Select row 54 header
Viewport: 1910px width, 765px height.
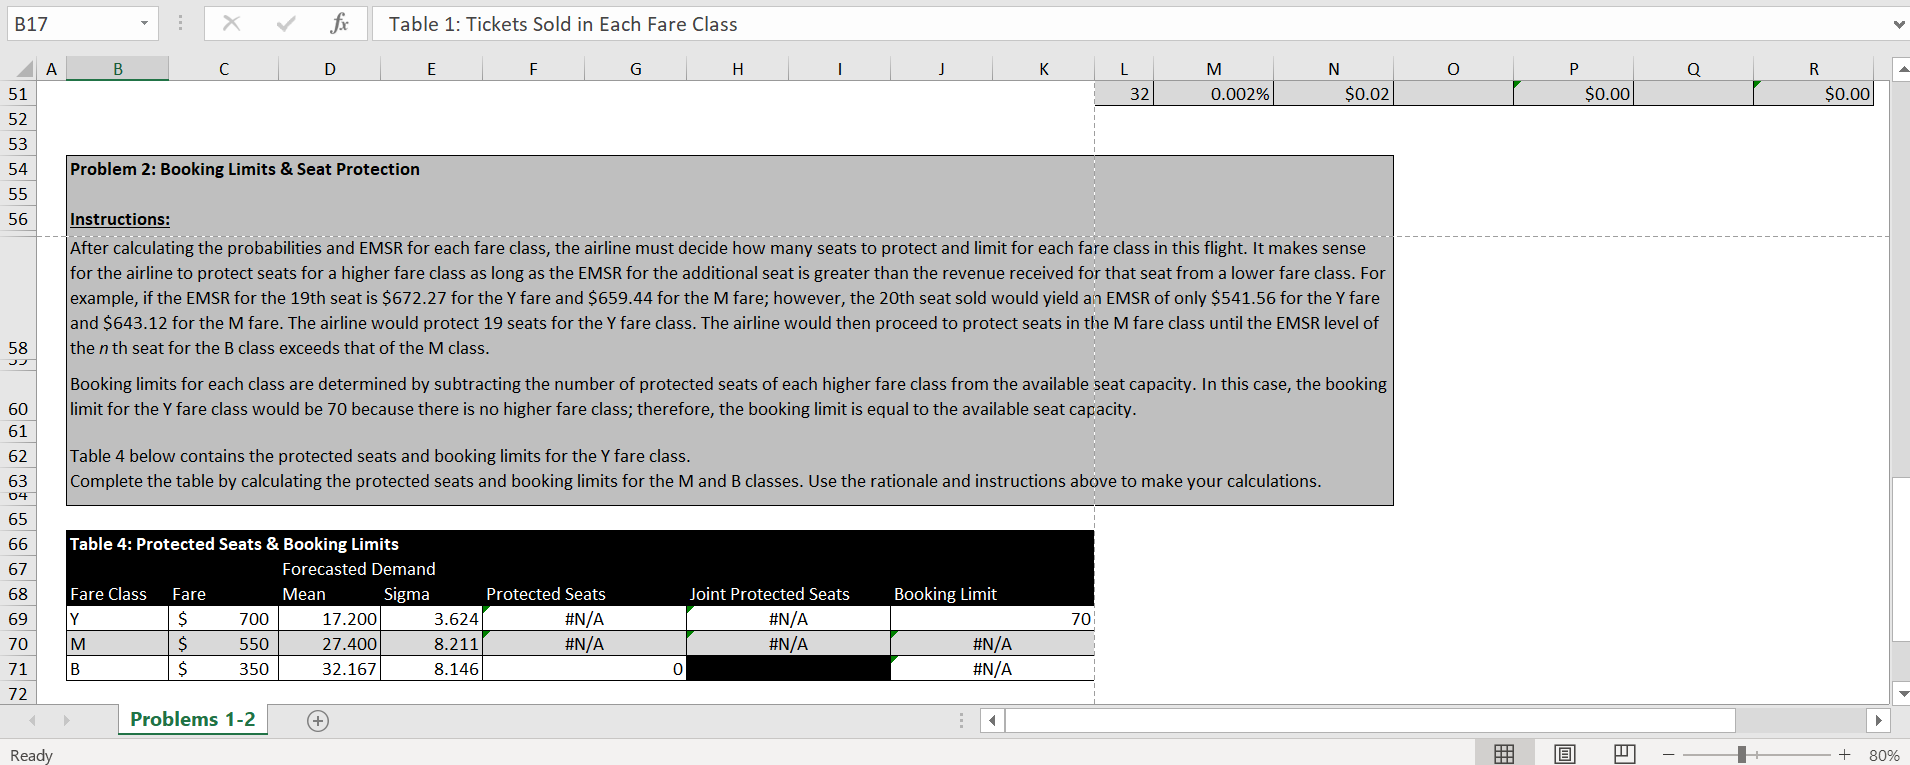pos(18,169)
